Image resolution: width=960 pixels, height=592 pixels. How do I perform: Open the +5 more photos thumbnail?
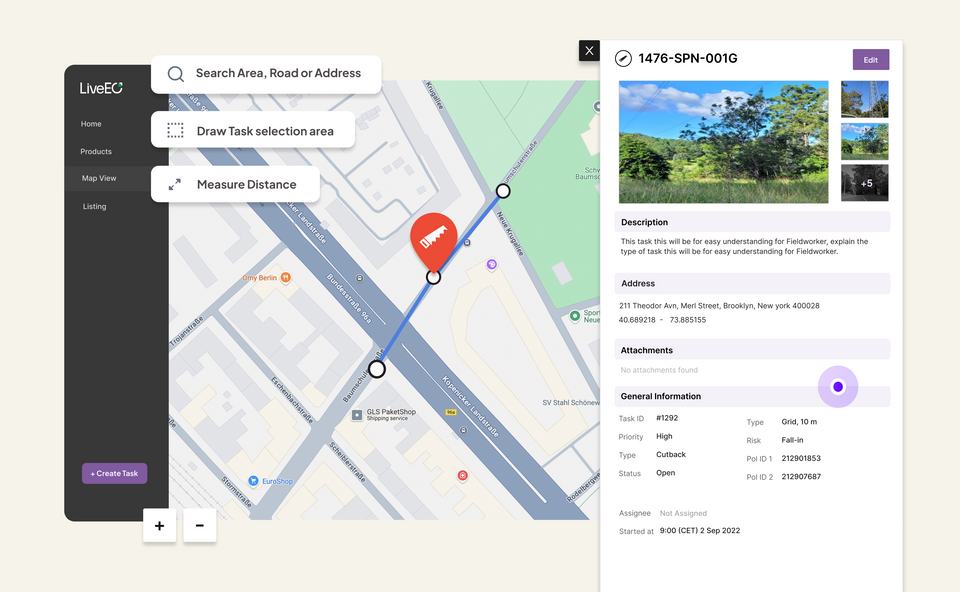coord(864,182)
